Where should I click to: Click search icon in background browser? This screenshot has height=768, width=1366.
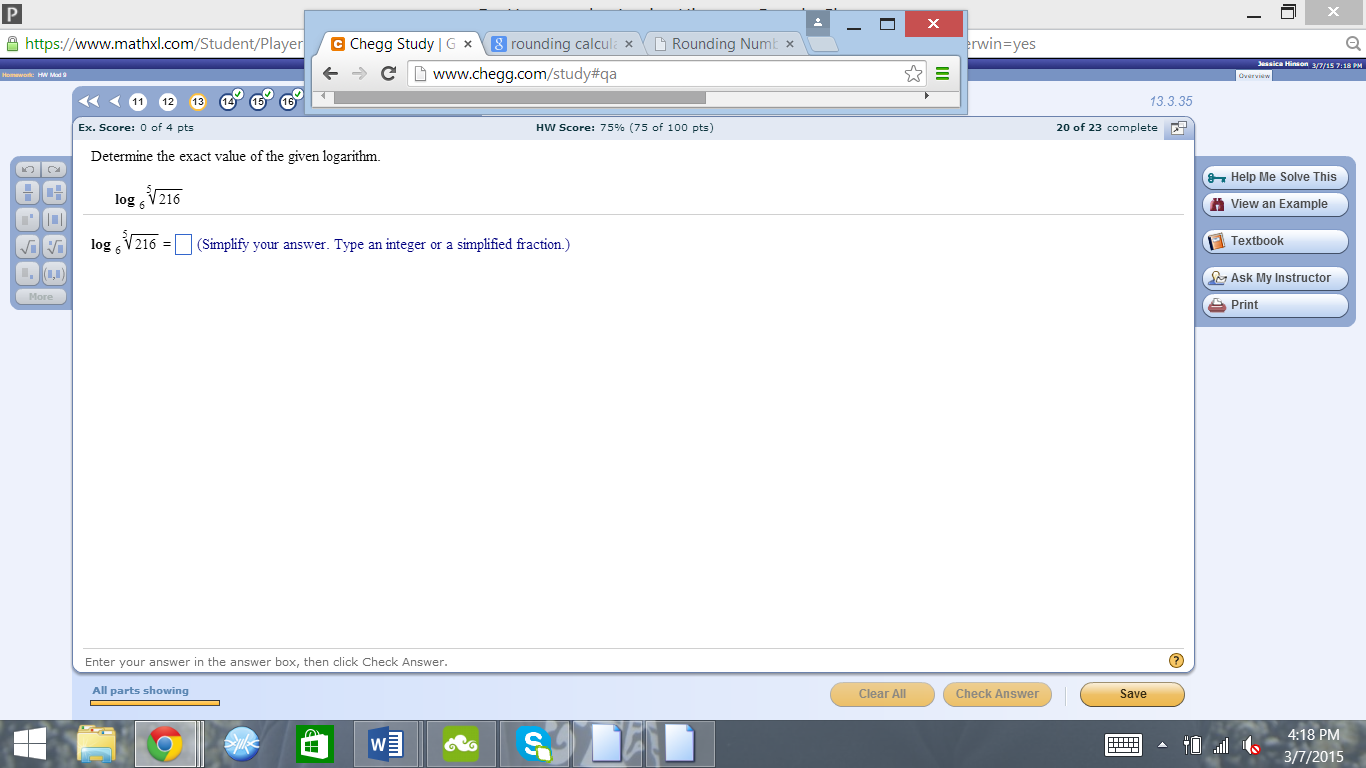(x=1353, y=44)
